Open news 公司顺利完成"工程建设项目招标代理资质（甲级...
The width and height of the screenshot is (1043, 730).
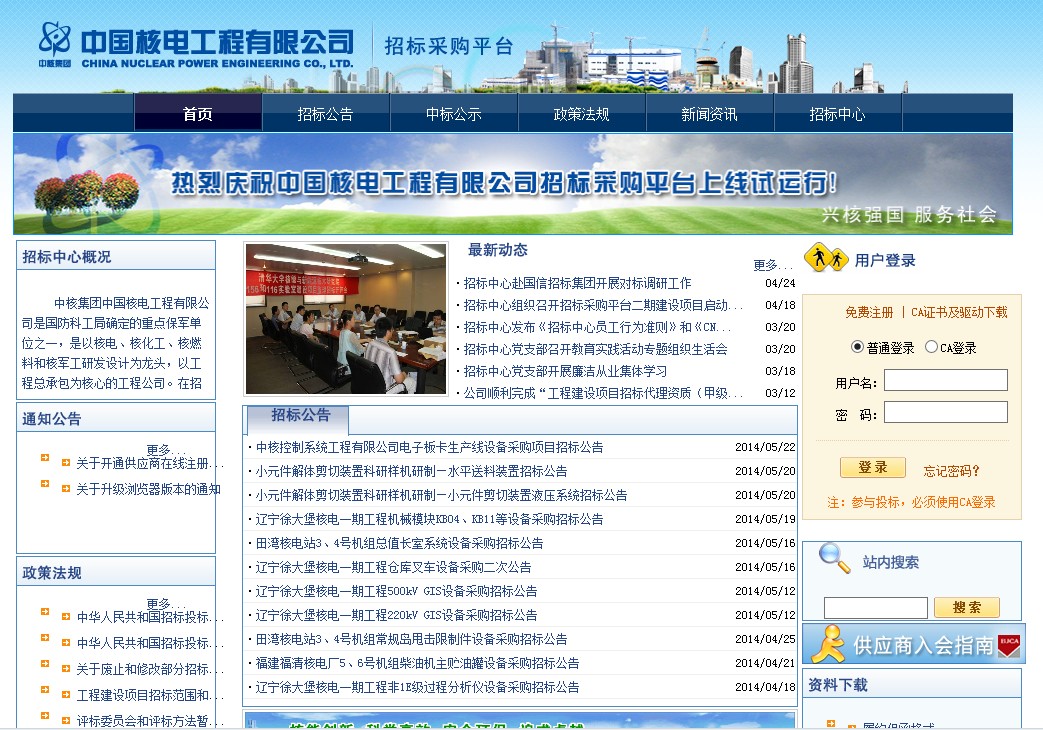(603, 393)
